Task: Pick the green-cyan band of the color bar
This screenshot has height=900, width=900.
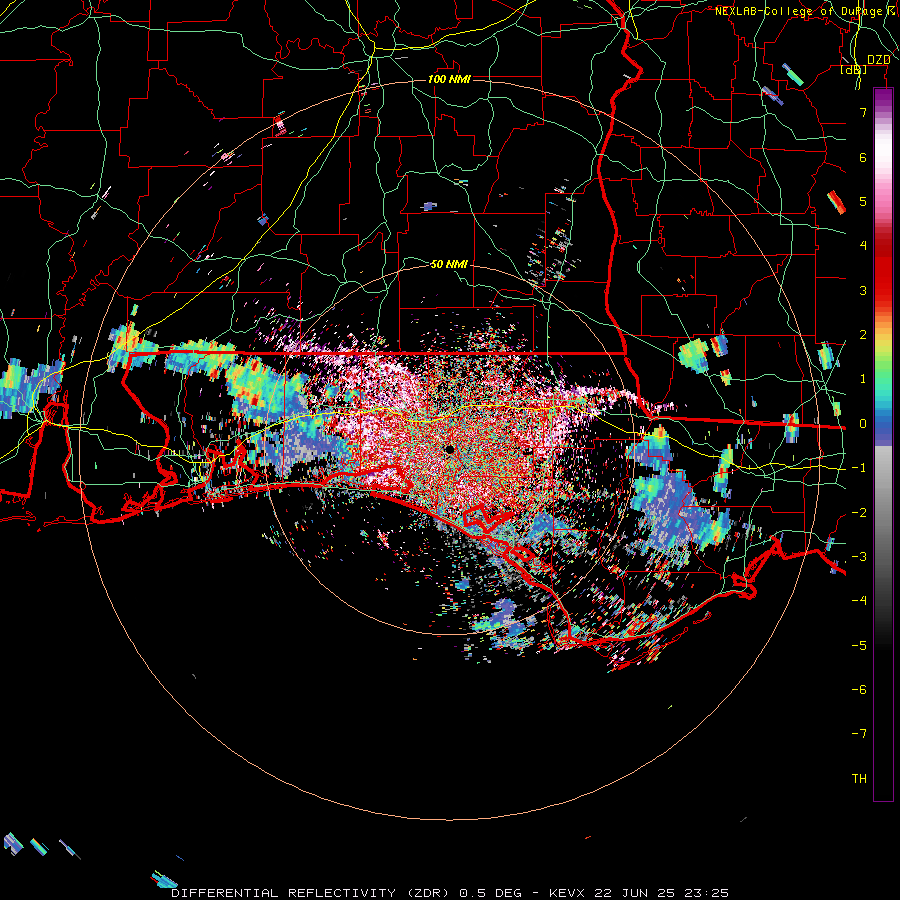Action: pyautogui.click(x=883, y=382)
